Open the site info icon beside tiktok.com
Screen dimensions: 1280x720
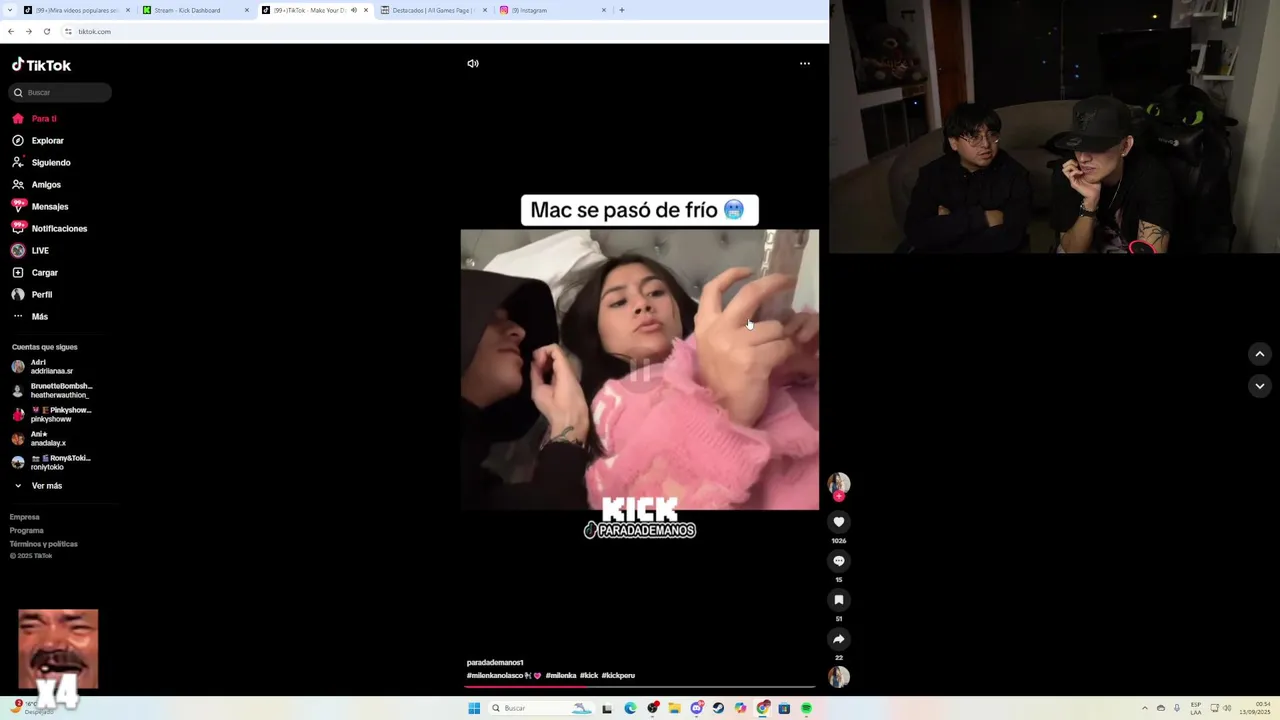pyautogui.click(x=68, y=31)
